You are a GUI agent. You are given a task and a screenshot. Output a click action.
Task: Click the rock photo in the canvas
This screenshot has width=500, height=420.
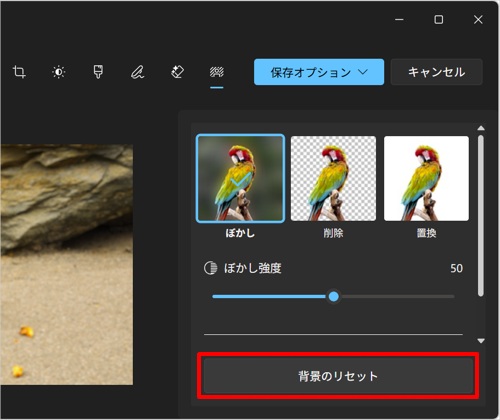click(x=67, y=265)
